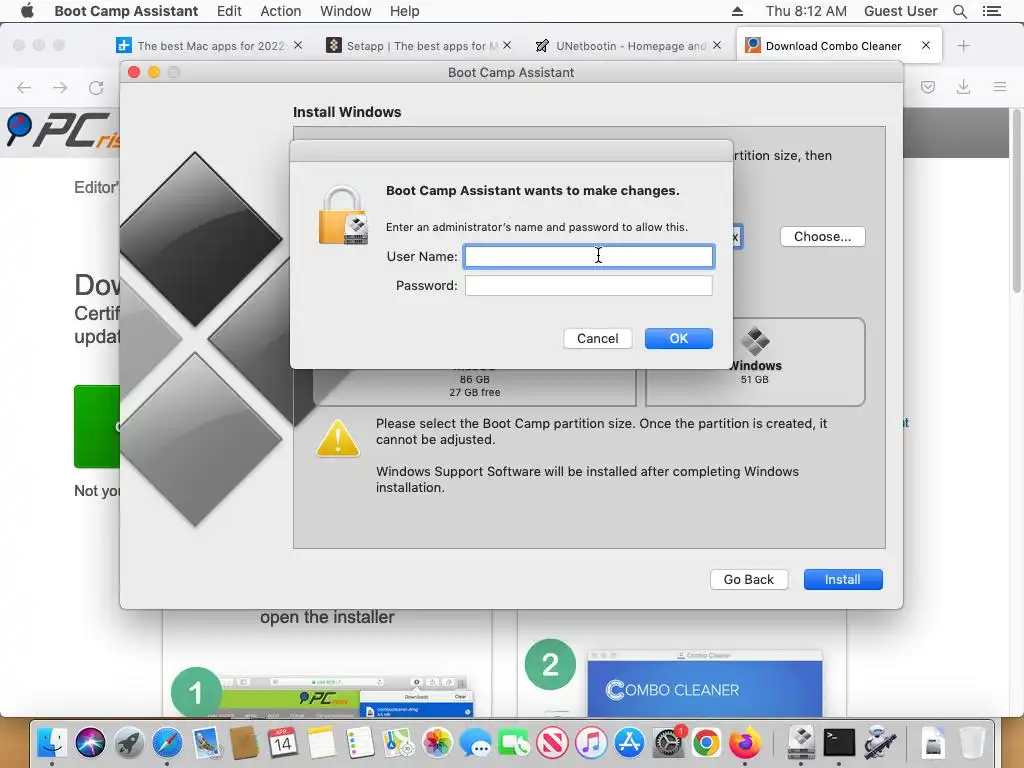Screen dimensions: 1024x768
Task: Open Launchpad rocket icon in Dock
Action: (x=129, y=743)
